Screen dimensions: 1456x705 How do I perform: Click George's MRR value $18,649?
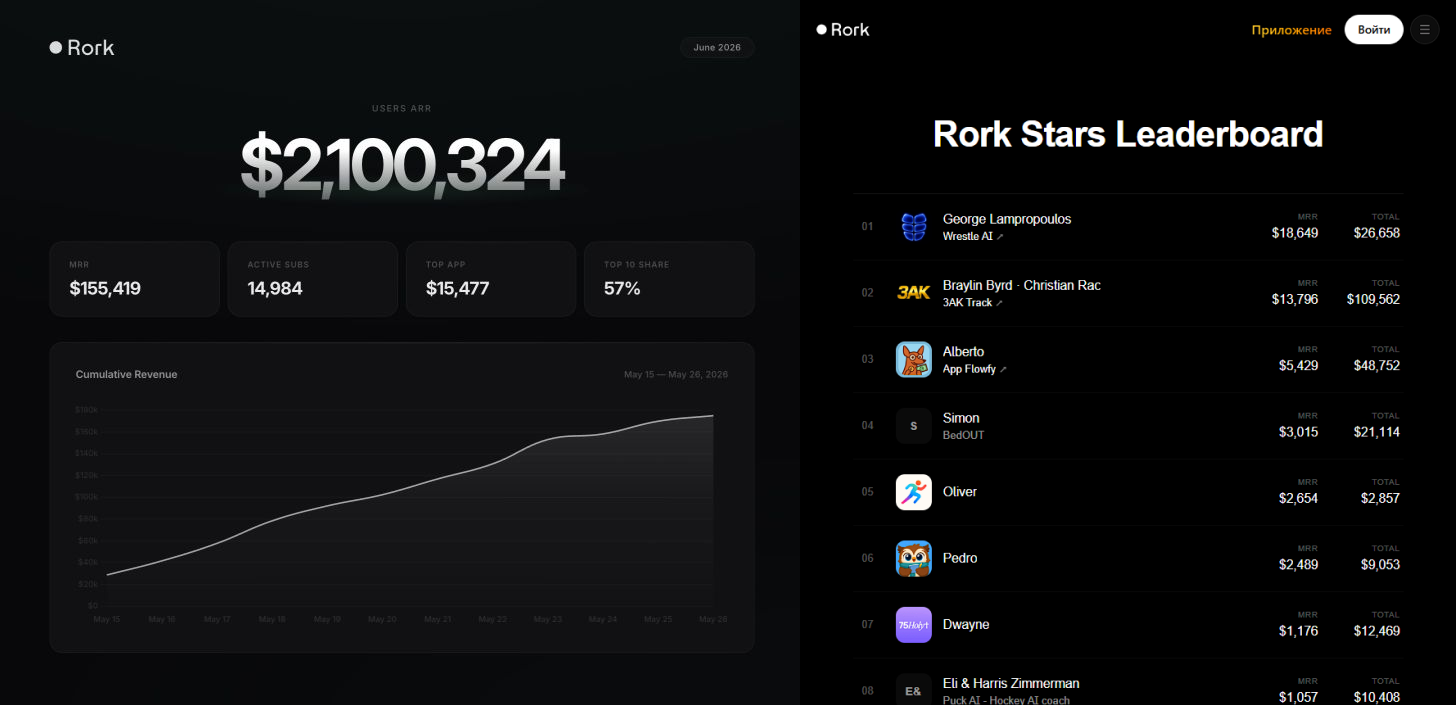tap(1295, 233)
